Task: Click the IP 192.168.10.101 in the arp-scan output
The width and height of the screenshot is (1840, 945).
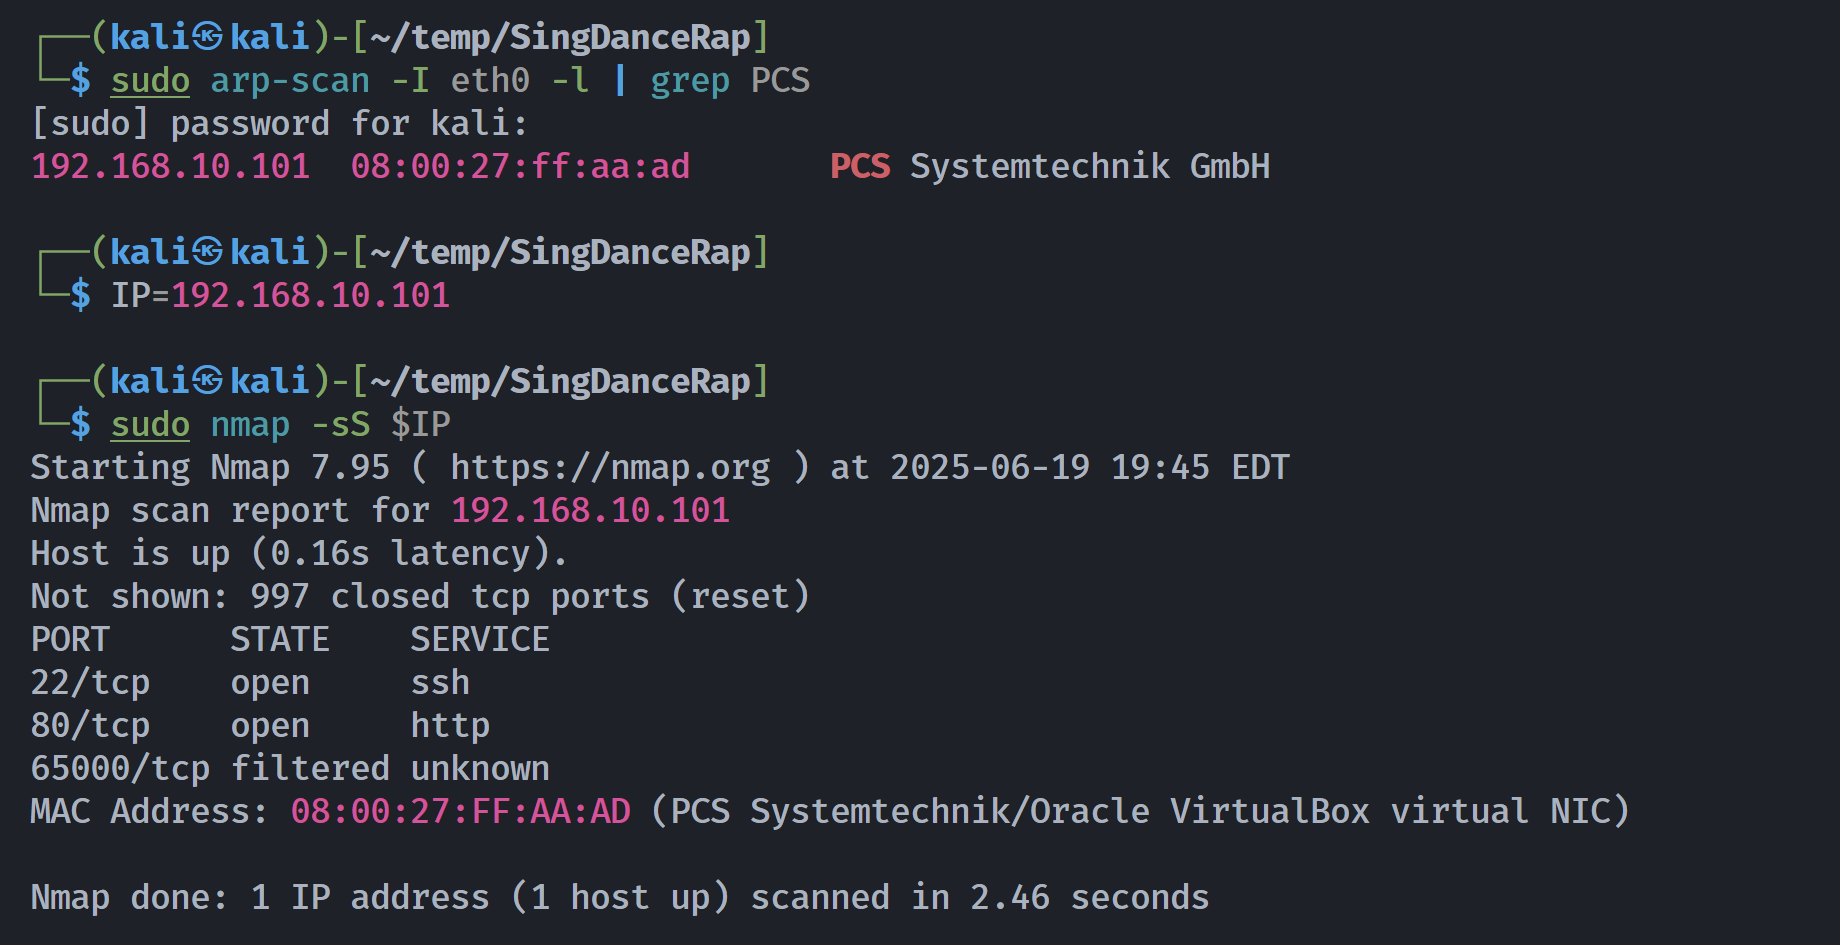Action: 171,166
